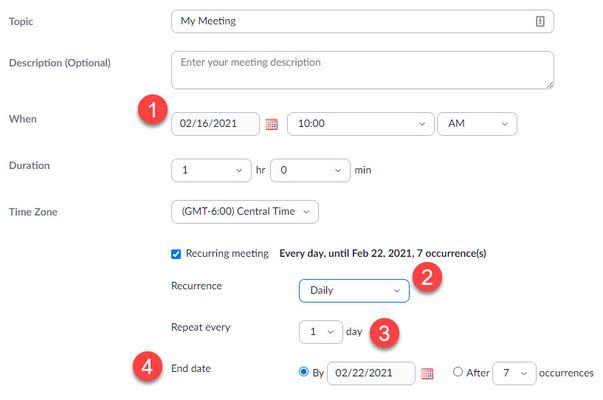
Task: Click the start date field 02/16/2021
Action: tap(215, 125)
